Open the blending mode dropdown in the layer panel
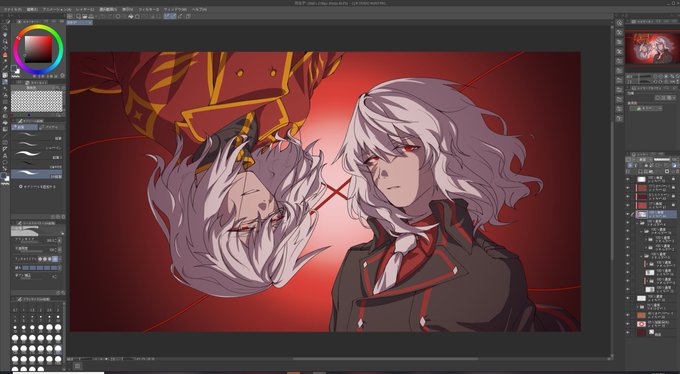The image size is (680, 374). click(x=643, y=160)
